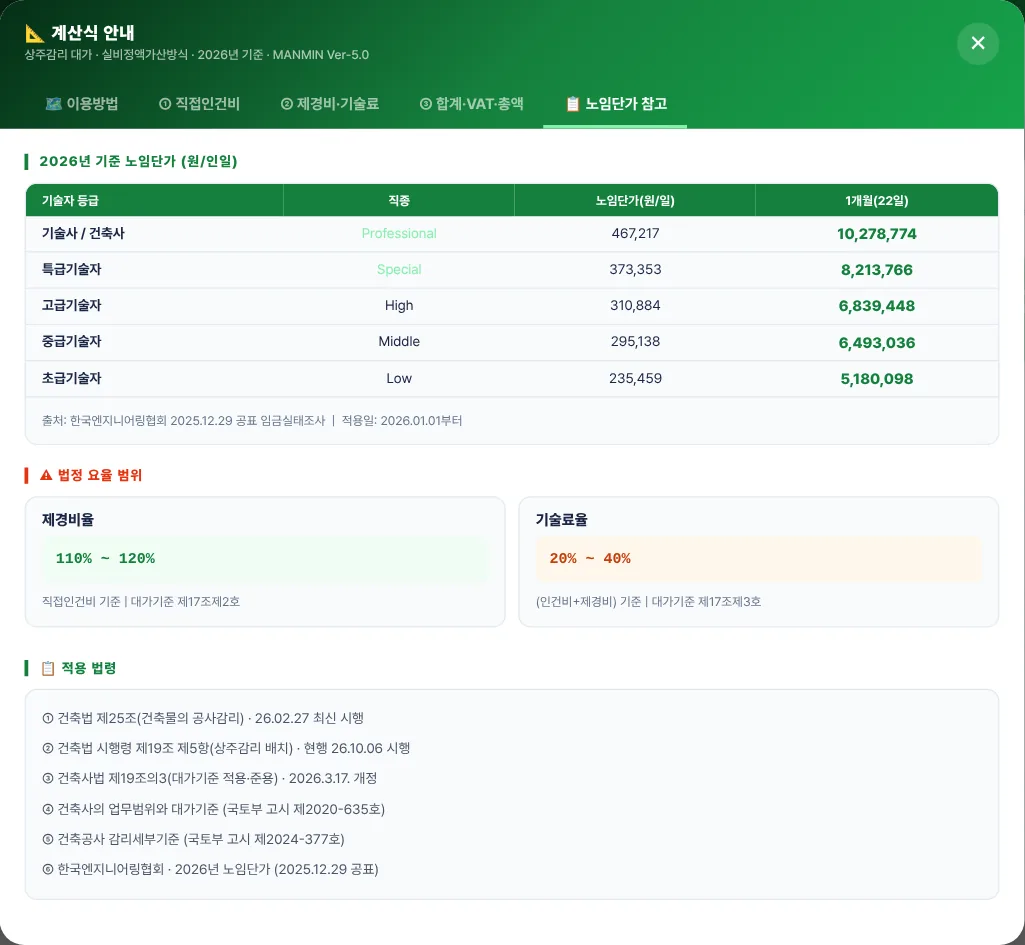
Task: Click the 373,353 daily rate value
Action: tap(635, 269)
